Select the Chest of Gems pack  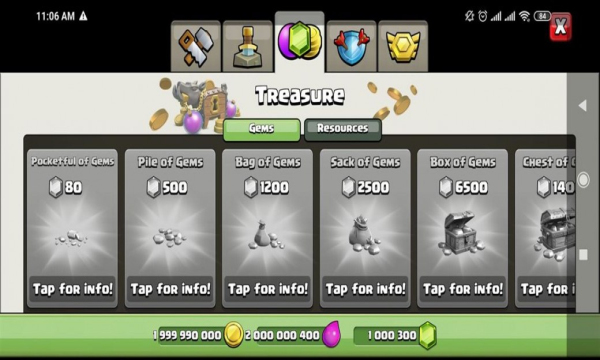point(546,228)
